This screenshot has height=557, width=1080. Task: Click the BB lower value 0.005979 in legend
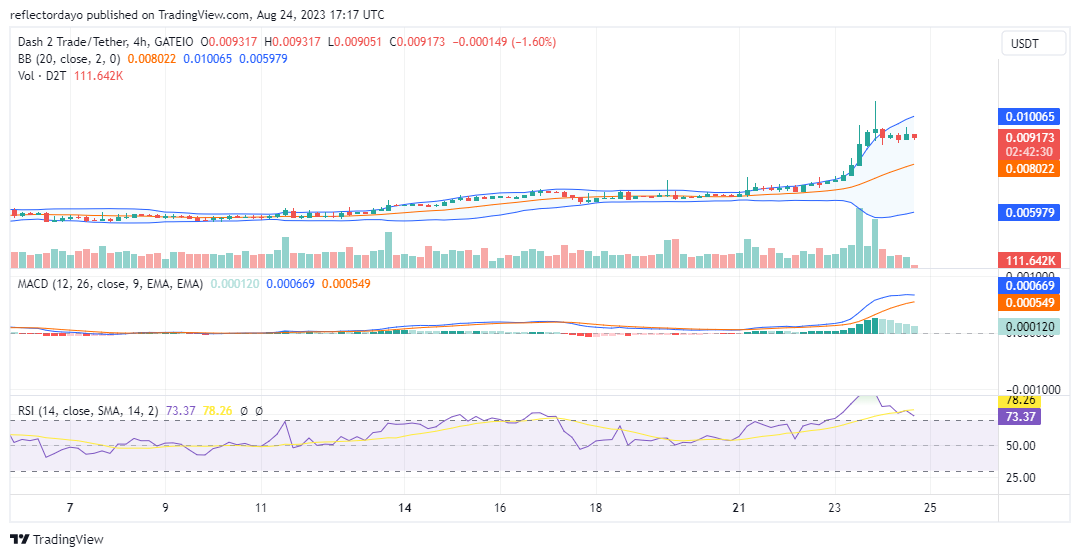(263, 59)
